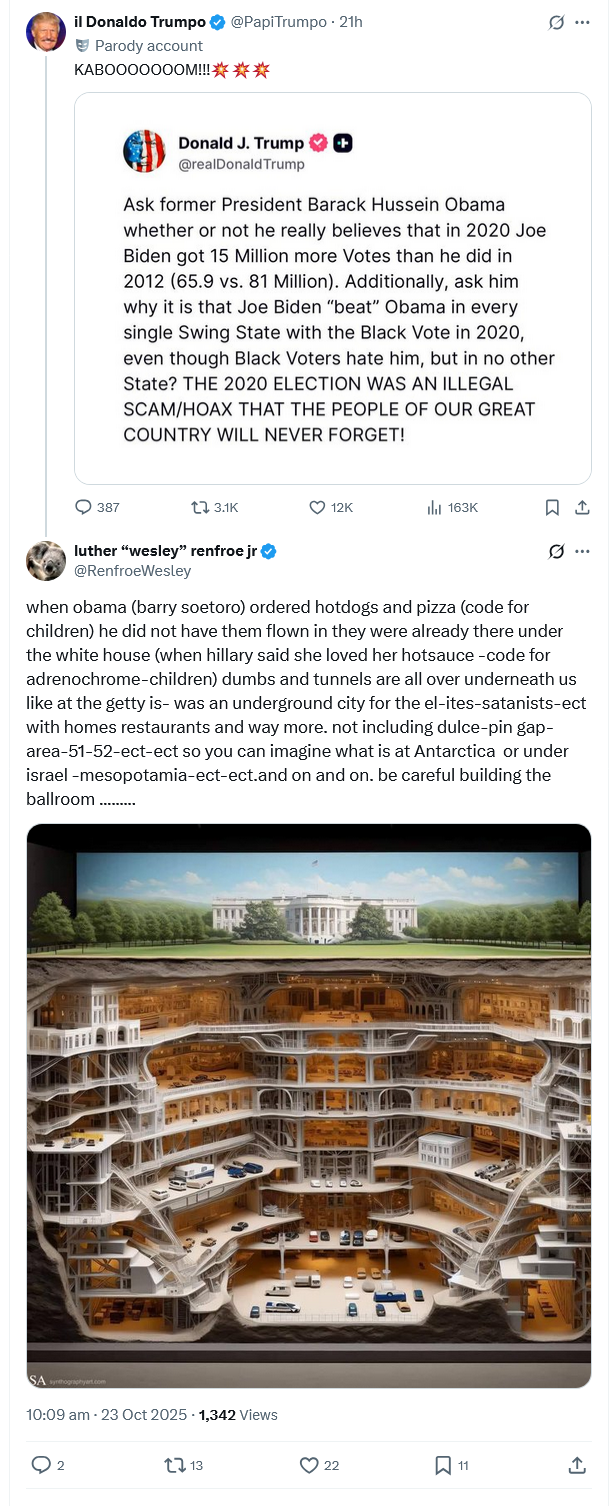Open more options for luther renfroe's post

click(582, 551)
